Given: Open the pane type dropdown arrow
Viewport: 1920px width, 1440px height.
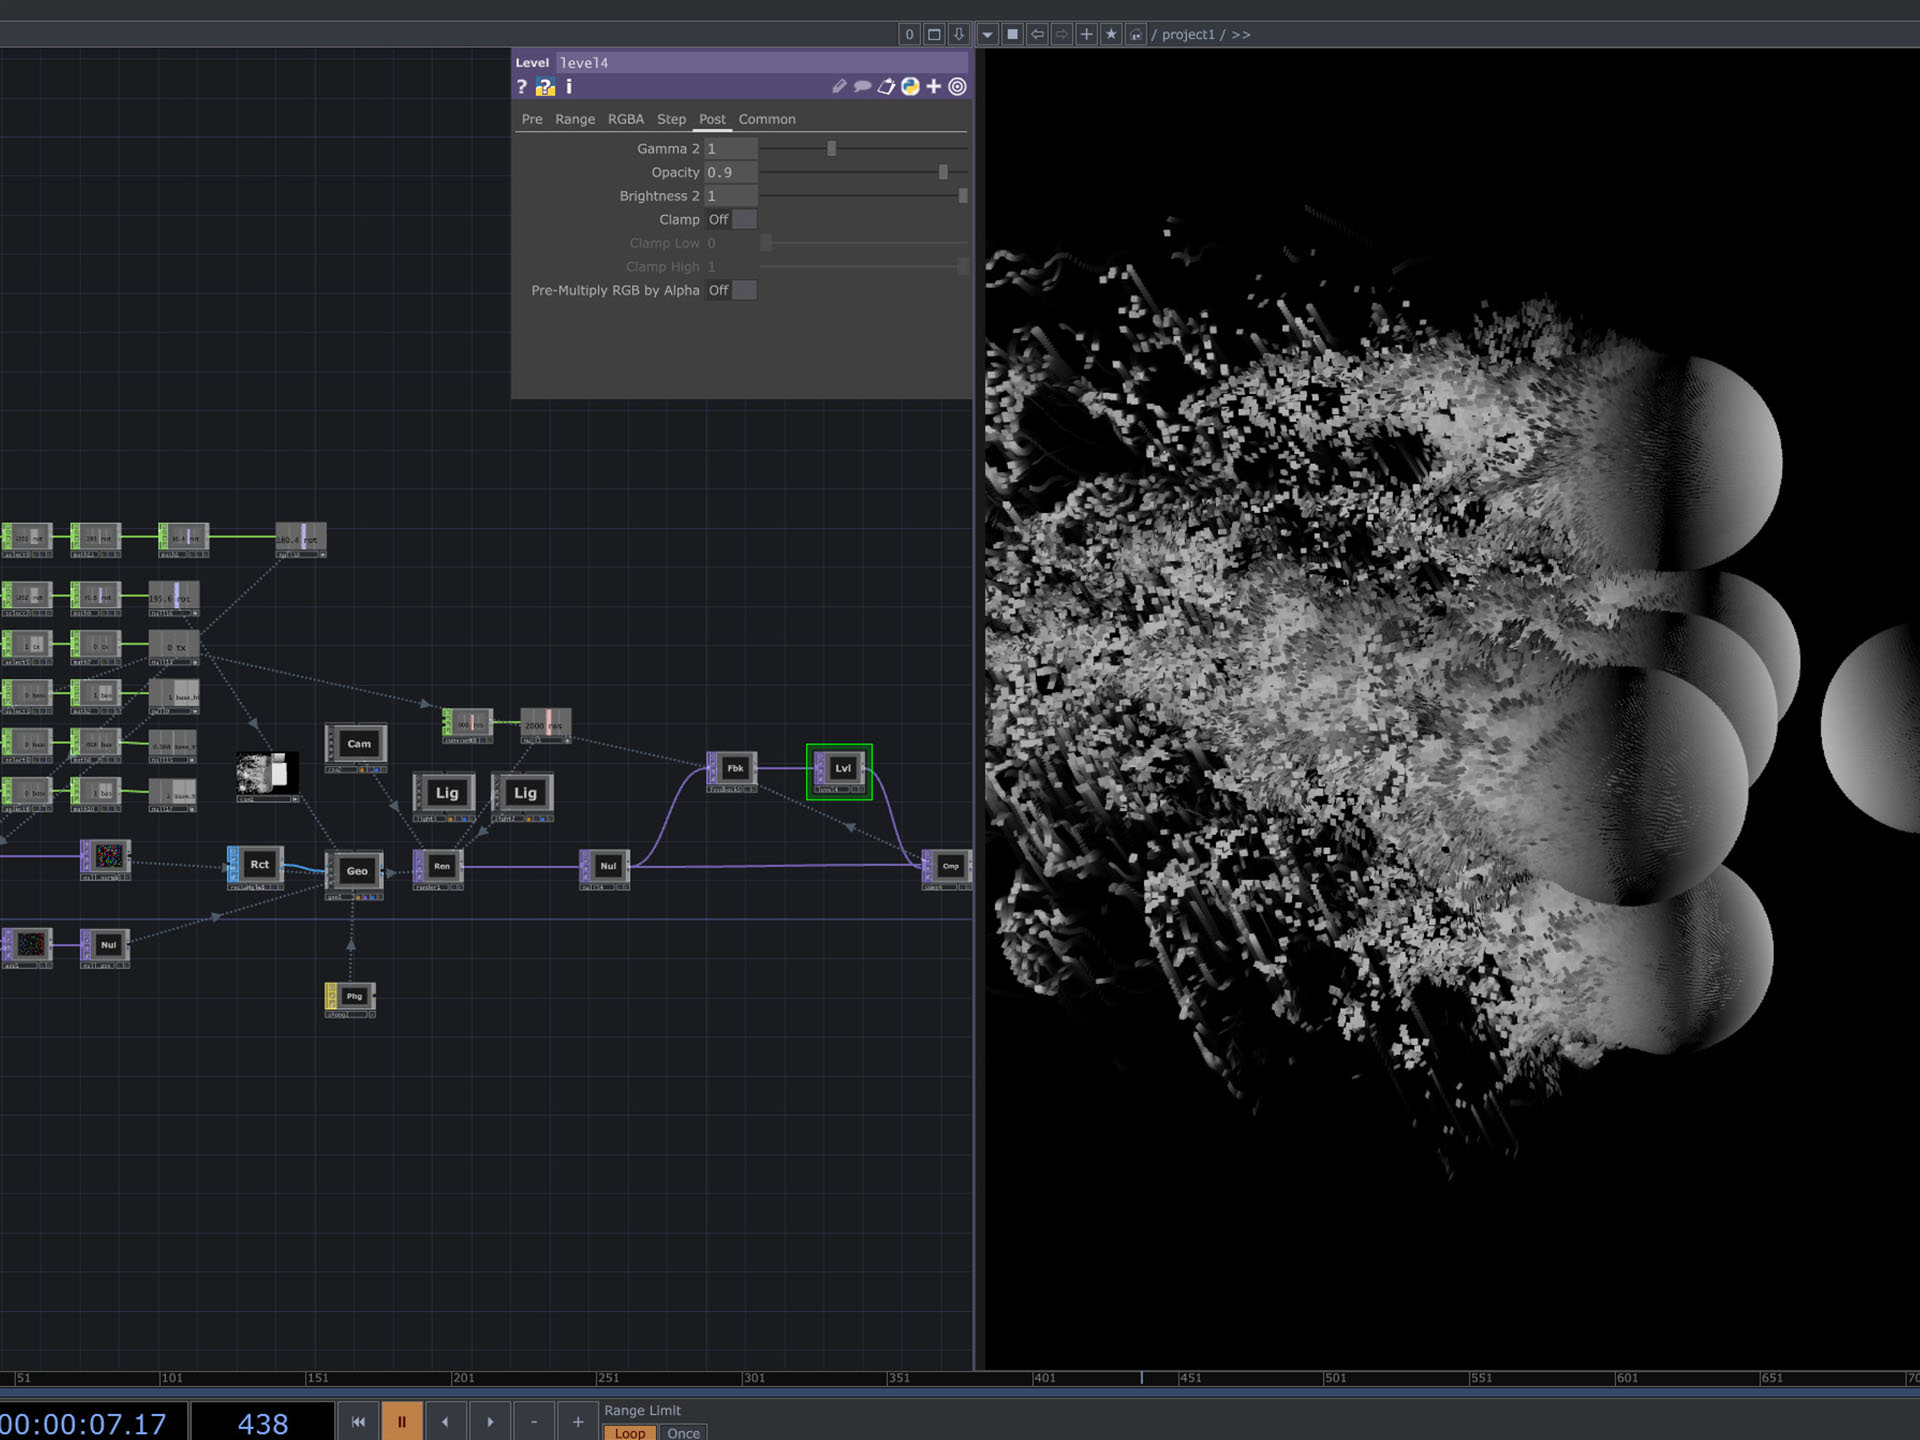Looking at the screenshot, I should click(987, 34).
